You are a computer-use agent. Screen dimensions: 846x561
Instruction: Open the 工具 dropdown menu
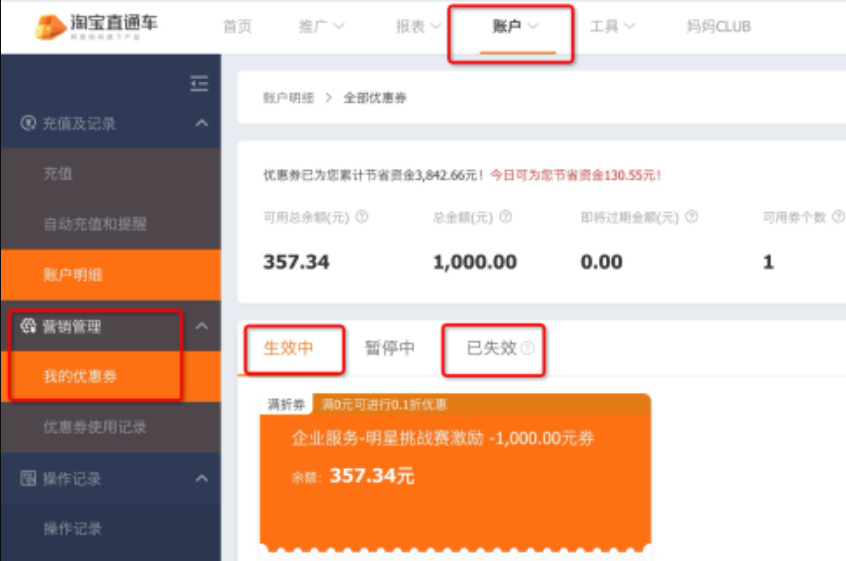(612, 26)
